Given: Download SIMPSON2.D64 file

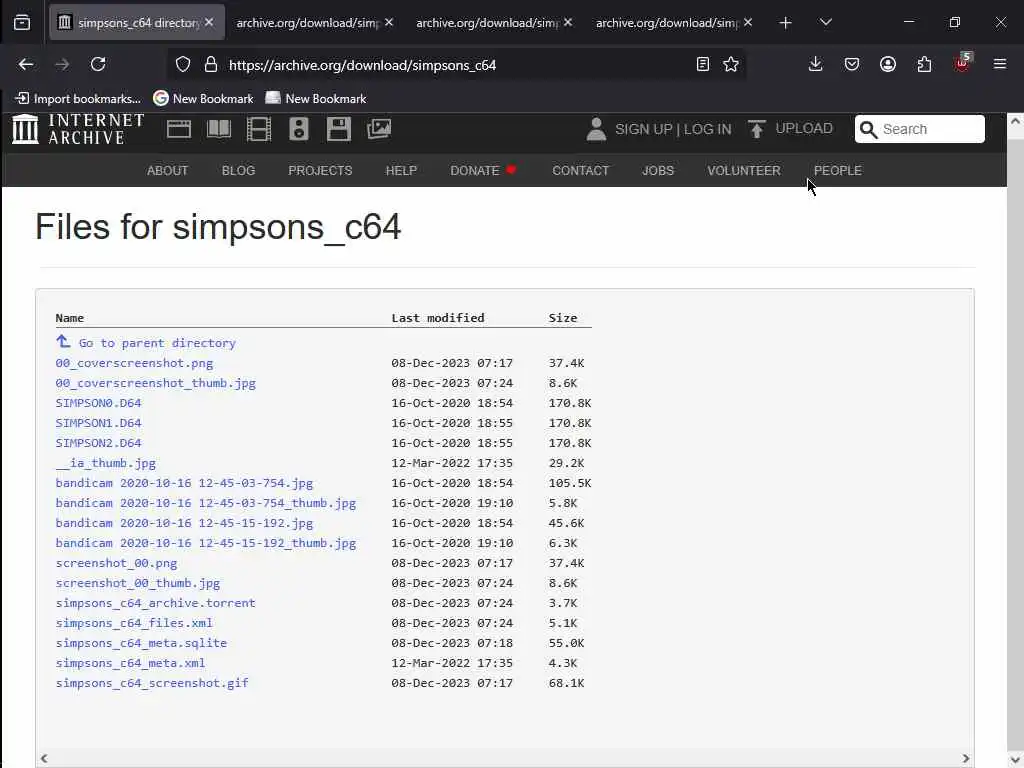Looking at the screenshot, I should (x=98, y=443).
